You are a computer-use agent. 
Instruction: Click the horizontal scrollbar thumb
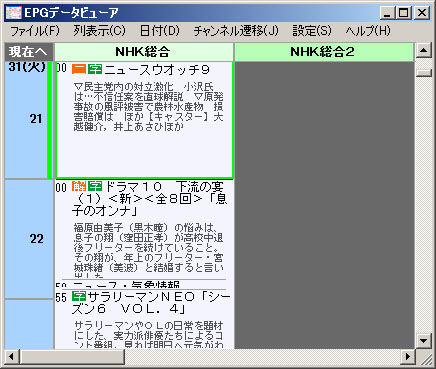tap(72, 357)
